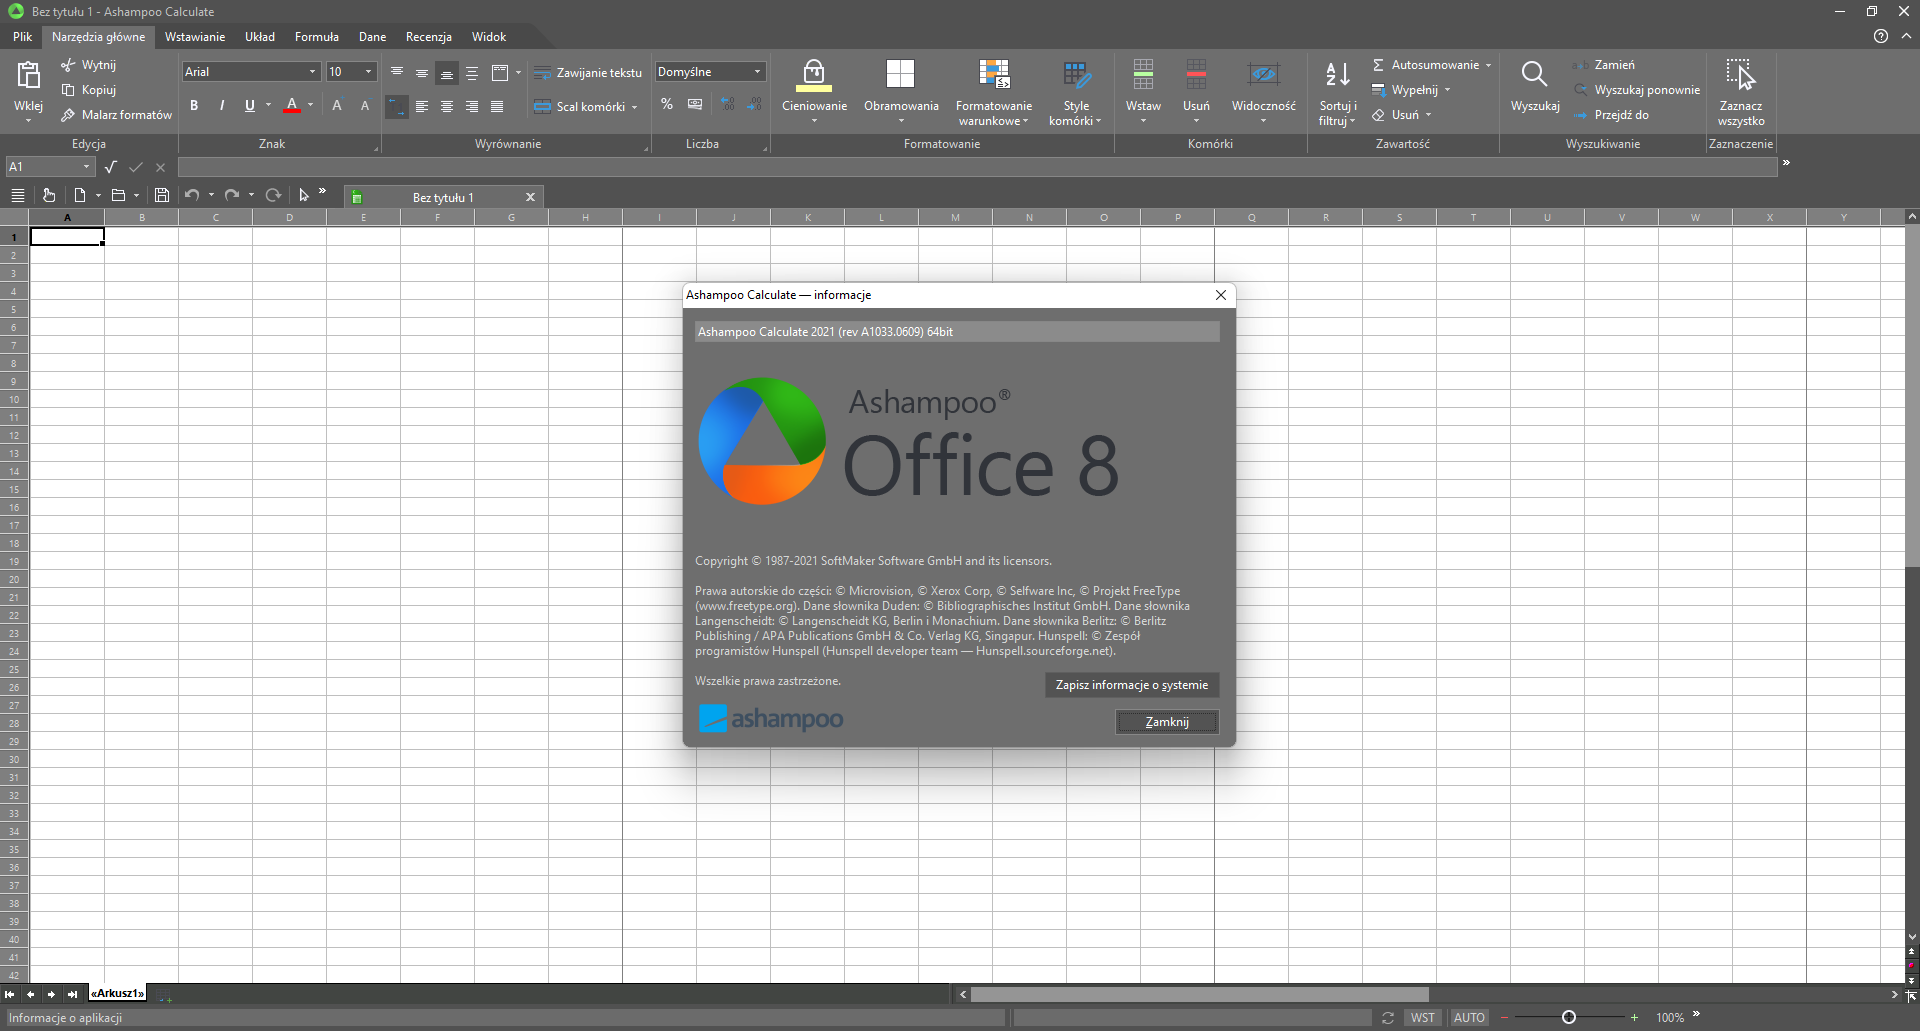Click the red font color A swatch
Viewport: 1920px width, 1031px height.
pyautogui.click(x=292, y=105)
